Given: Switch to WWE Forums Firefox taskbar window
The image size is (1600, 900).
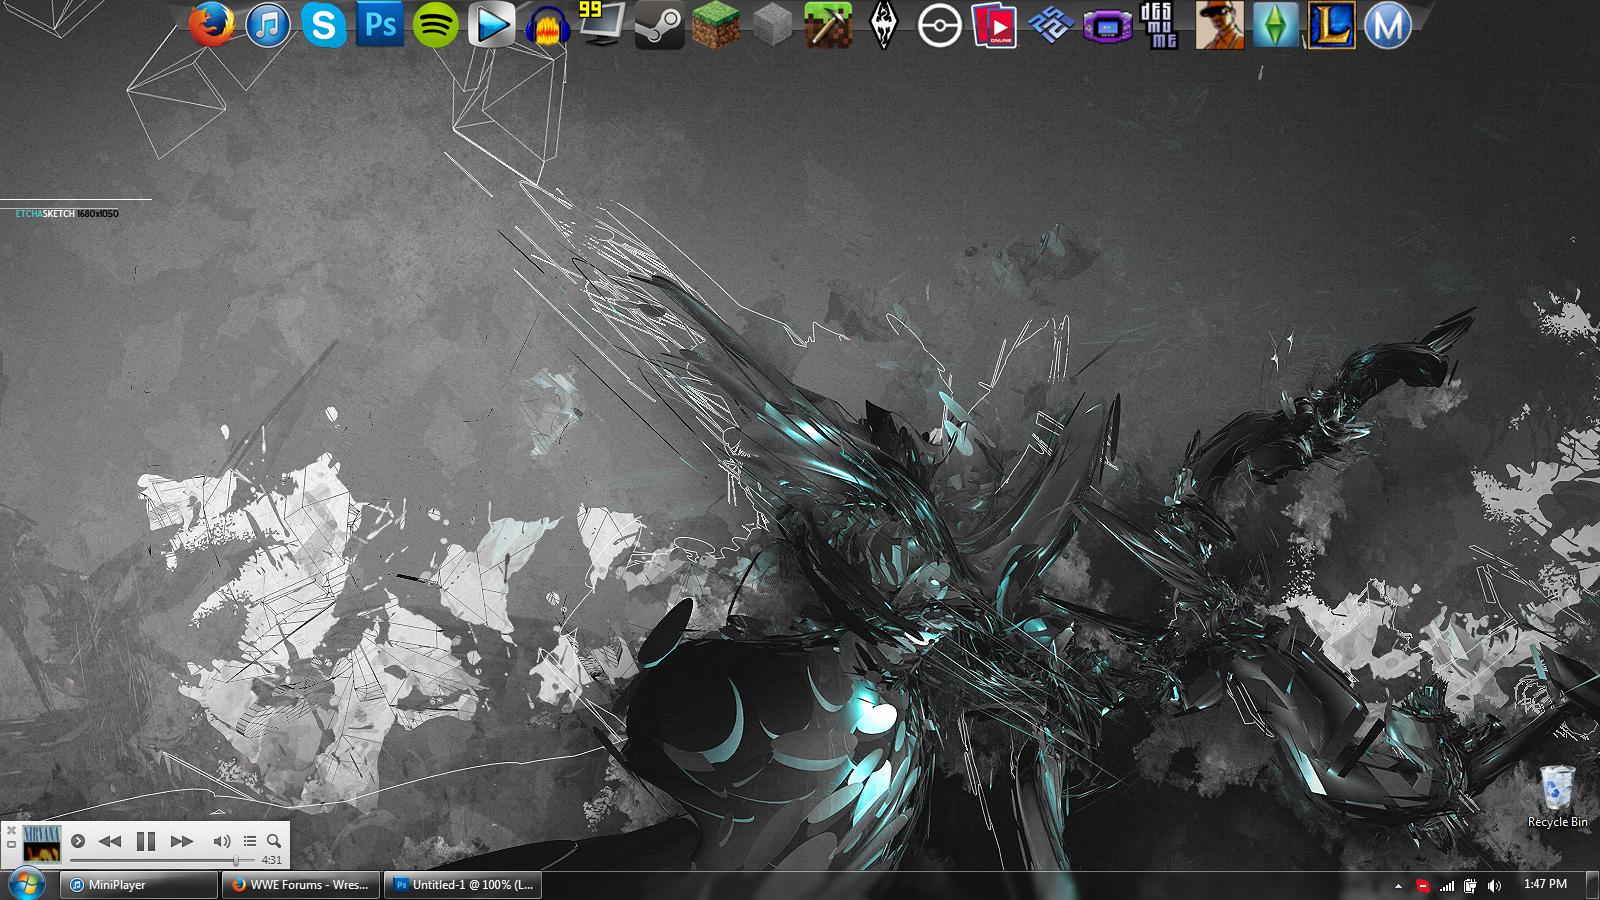Looking at the screenshot, I should (x=300, y=885).
